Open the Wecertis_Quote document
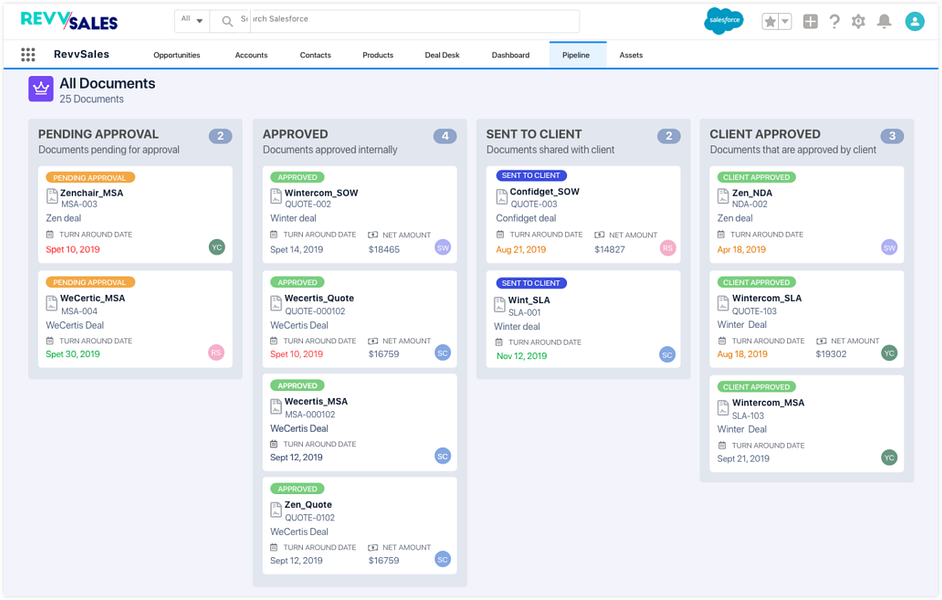 (320, 298)
